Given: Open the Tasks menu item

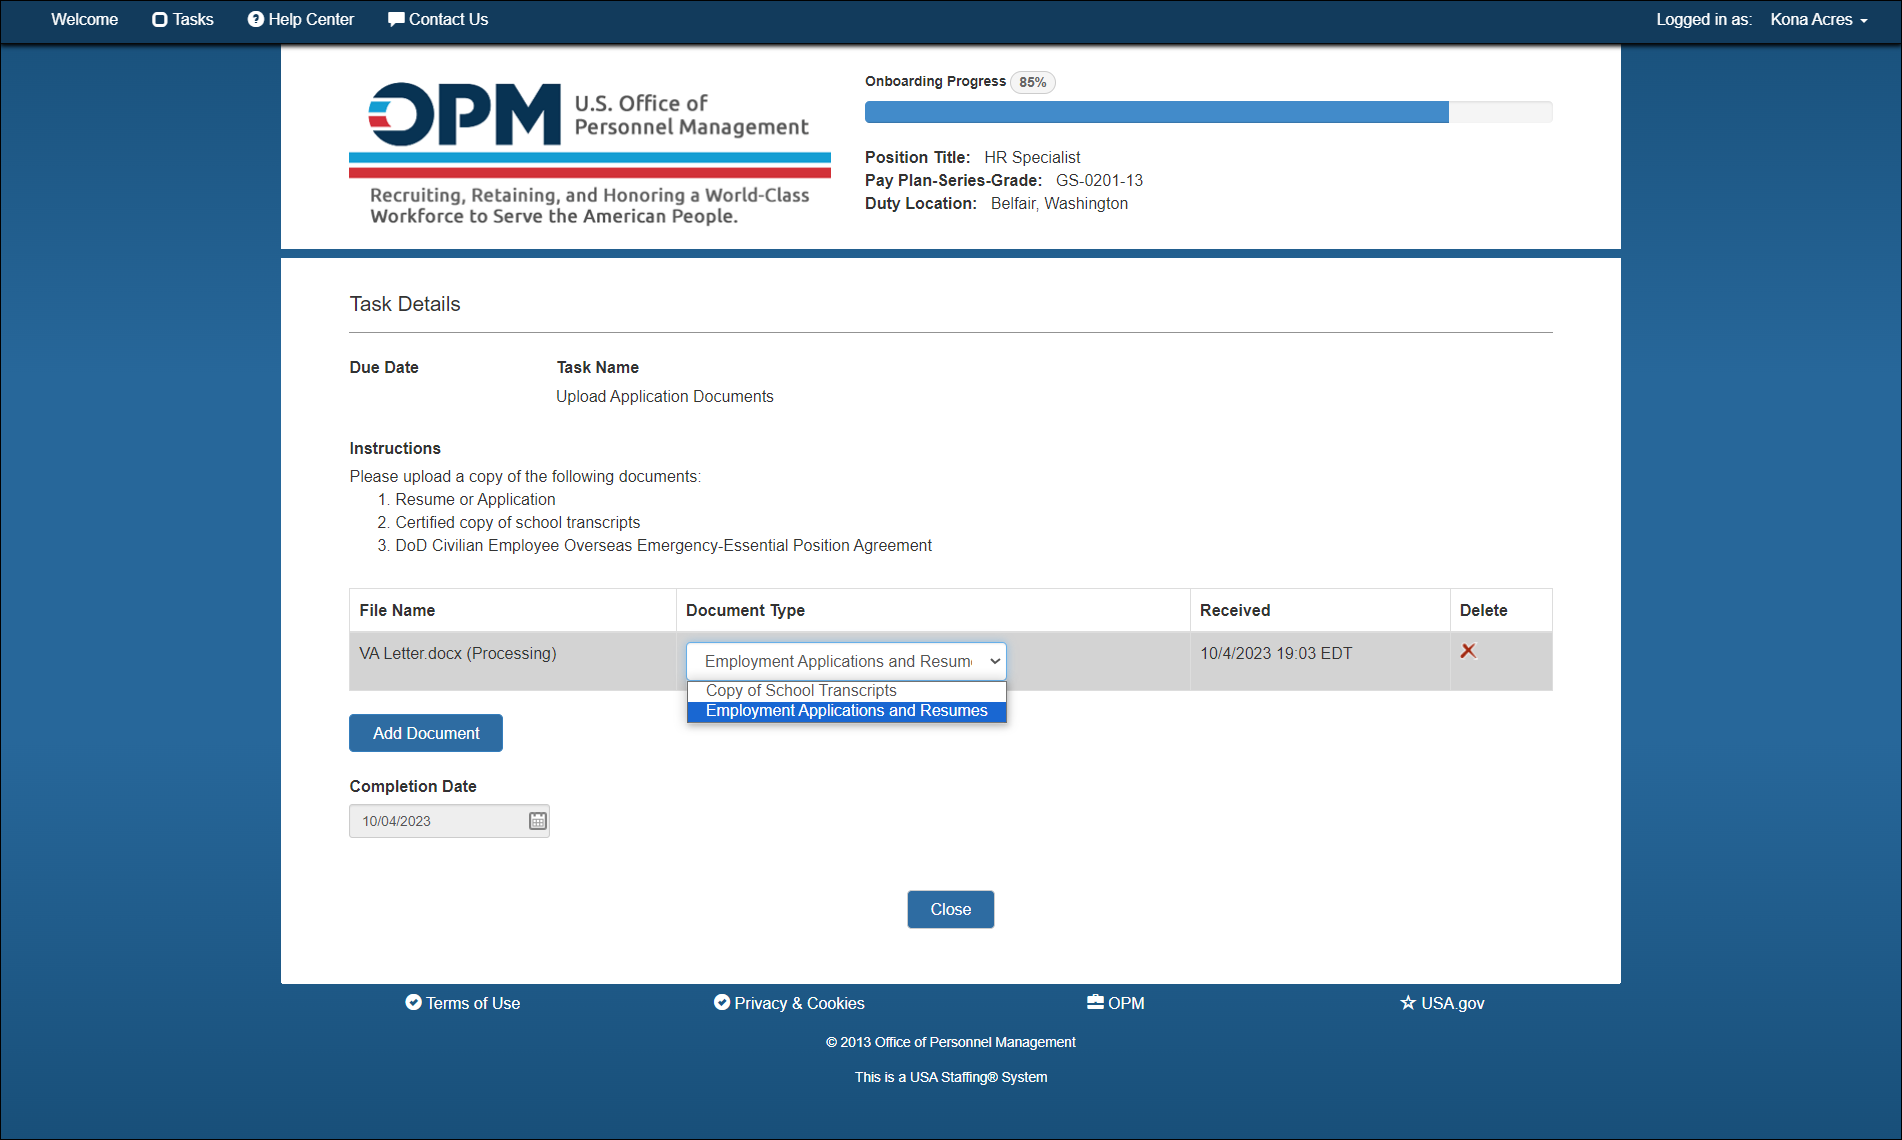Looking at the screenshot, I should pyautogui.click(x=182, y=19).
